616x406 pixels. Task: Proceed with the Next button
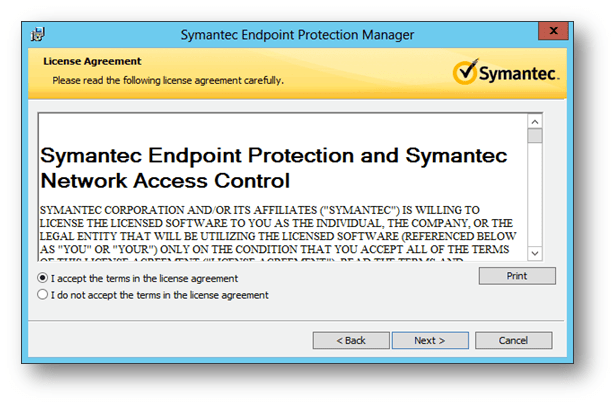coord(429,340)
